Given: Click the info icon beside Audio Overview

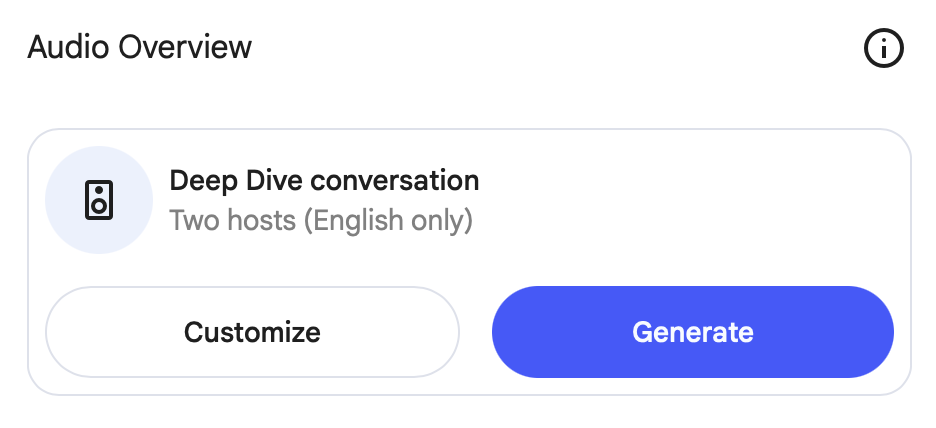Looking at the screenshot, I should coord(883,48).
